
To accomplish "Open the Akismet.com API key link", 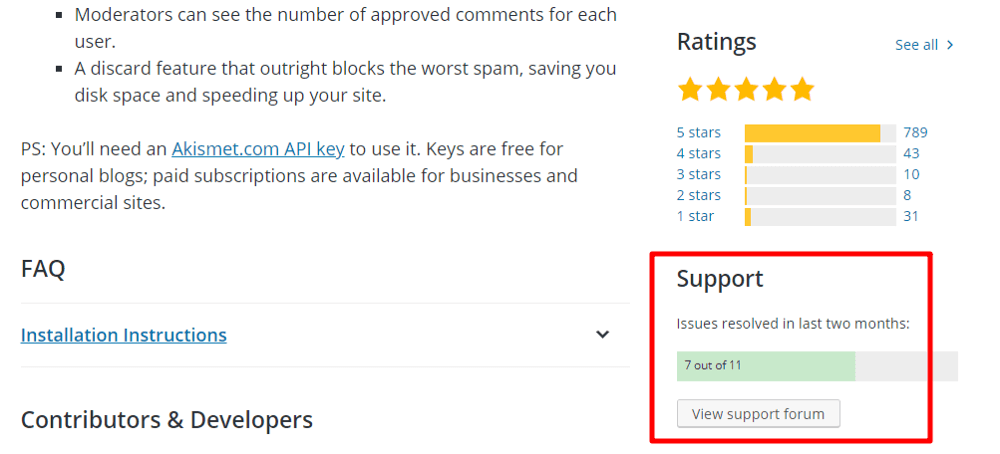I will pyautogui.click(x=258, y=149).
